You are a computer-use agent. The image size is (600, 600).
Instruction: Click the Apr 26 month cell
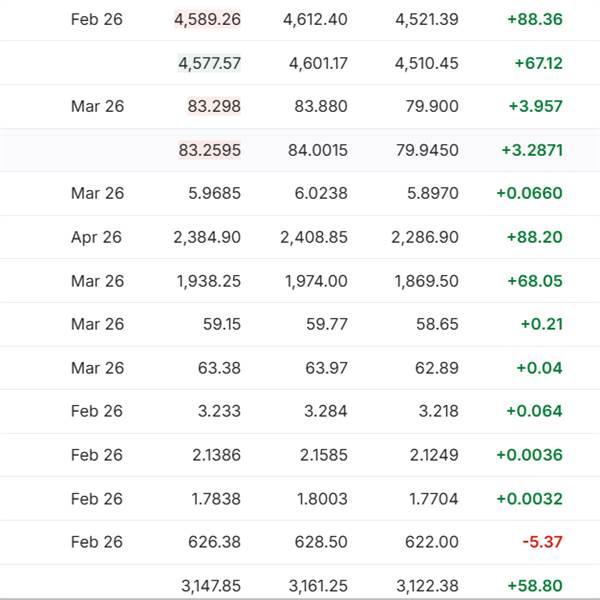pyautogui.click(x=97, y=237)
